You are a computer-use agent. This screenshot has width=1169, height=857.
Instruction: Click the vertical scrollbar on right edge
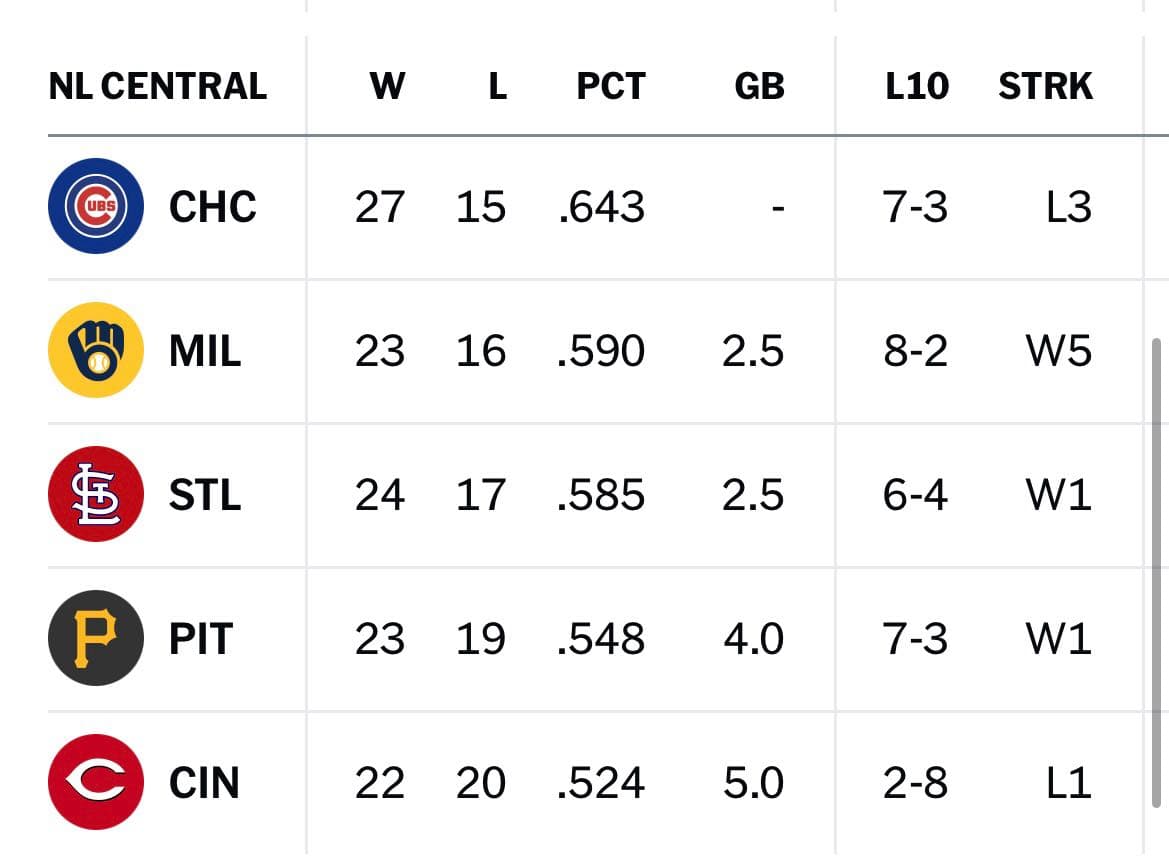coord(1156,572)
